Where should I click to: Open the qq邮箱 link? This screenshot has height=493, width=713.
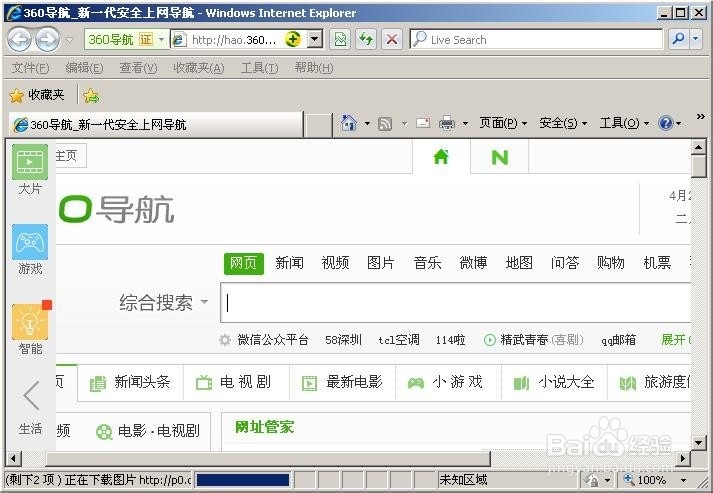[618, 340]
